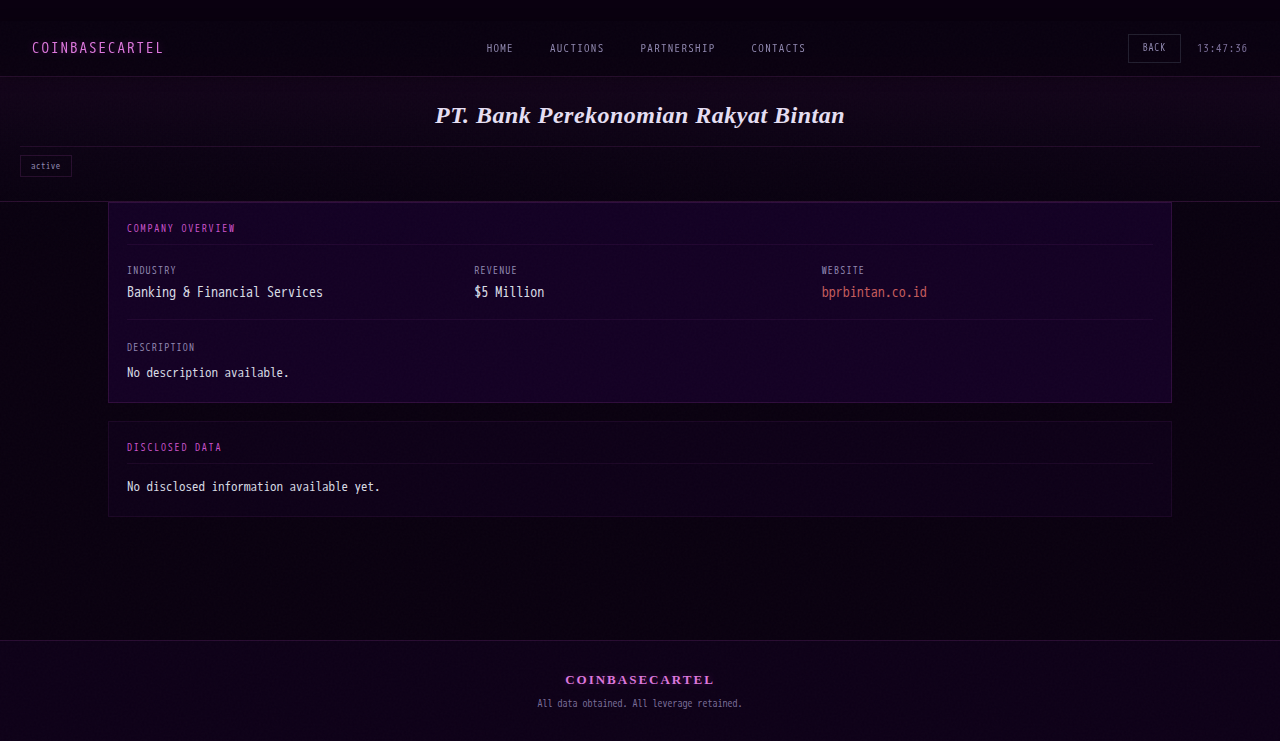Open the Auctions menu item
The image size is (1280, 741).
point(577,48)
